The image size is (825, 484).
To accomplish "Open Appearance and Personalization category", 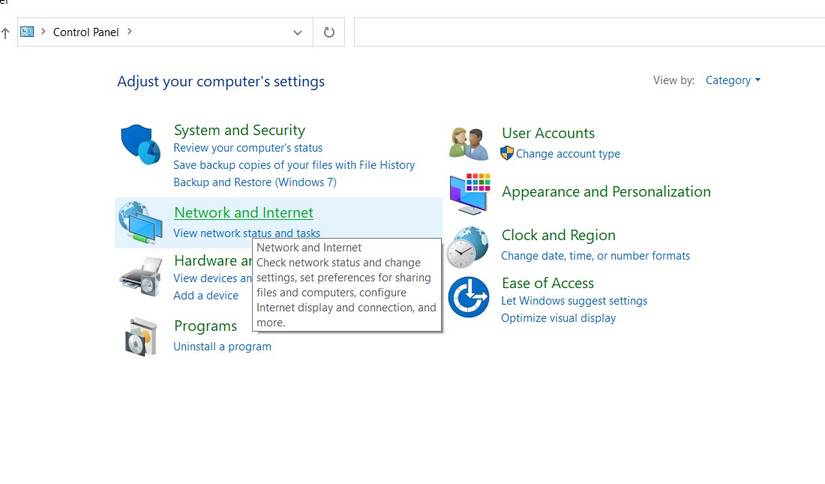I will (606, 191).
